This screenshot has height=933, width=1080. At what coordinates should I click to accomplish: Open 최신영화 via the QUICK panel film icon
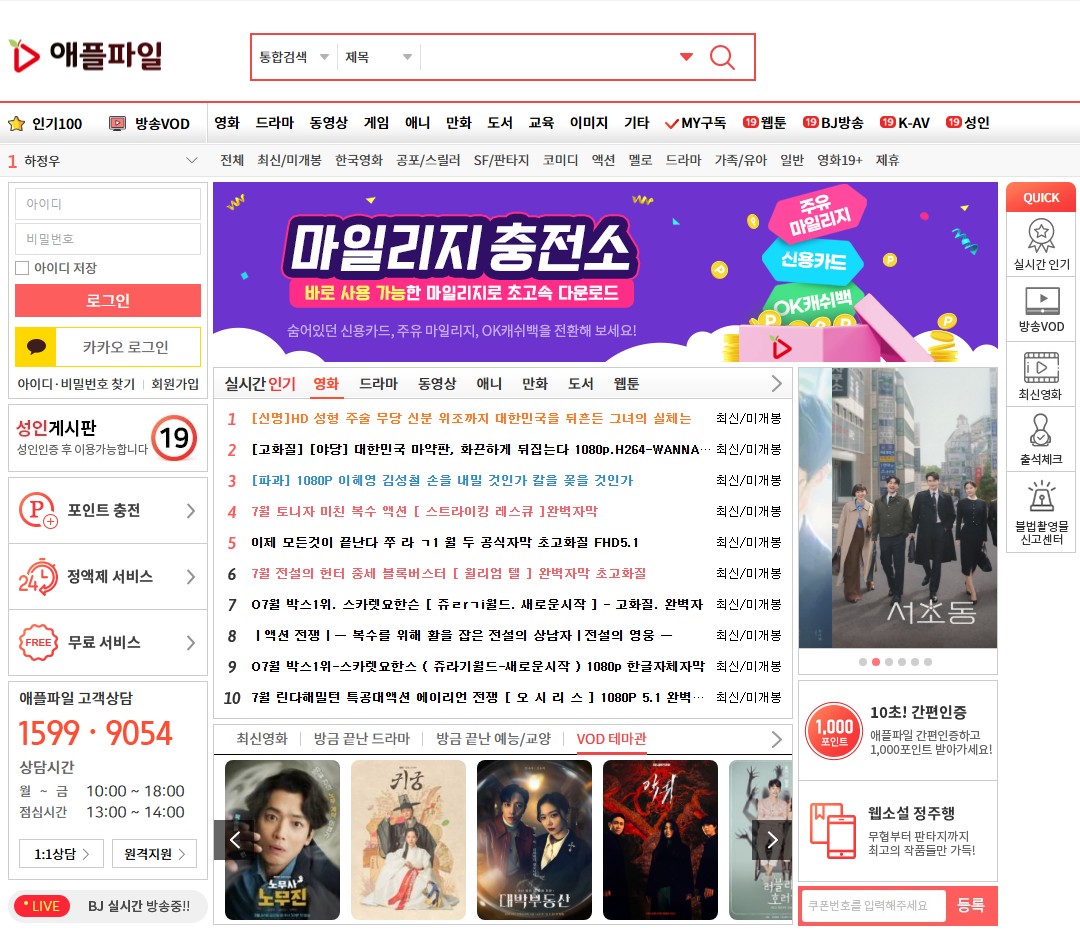coord(1040,375)
